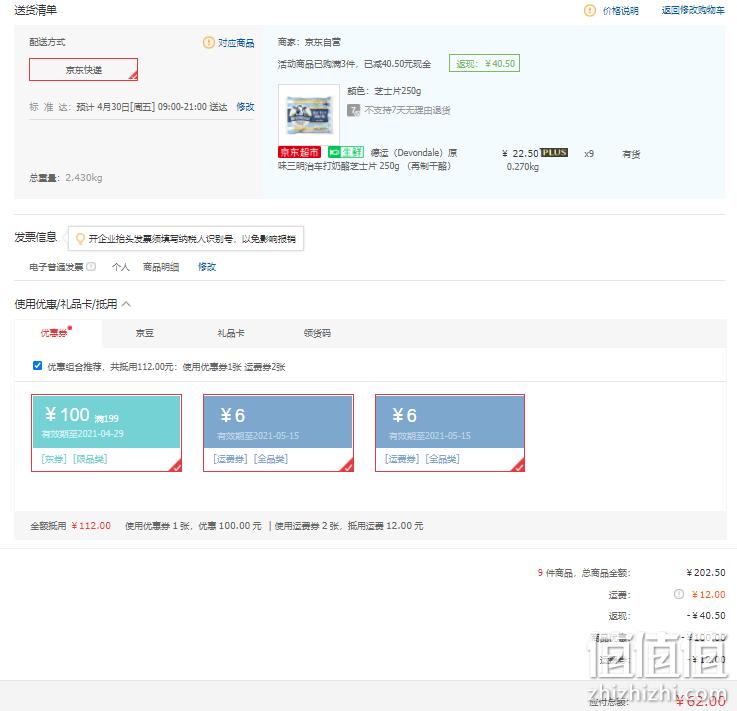Collapse the 使用优惠/礼品卡/抵用 section
Viewport: 737px width, 711px height.
click(x=126, y=304)
